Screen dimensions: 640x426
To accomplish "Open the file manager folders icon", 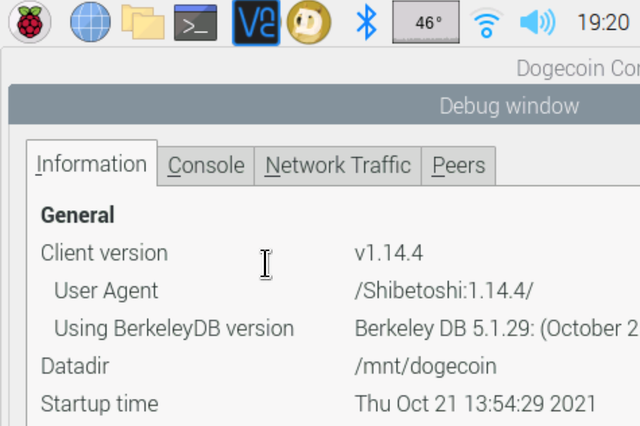I will (143, 22).
